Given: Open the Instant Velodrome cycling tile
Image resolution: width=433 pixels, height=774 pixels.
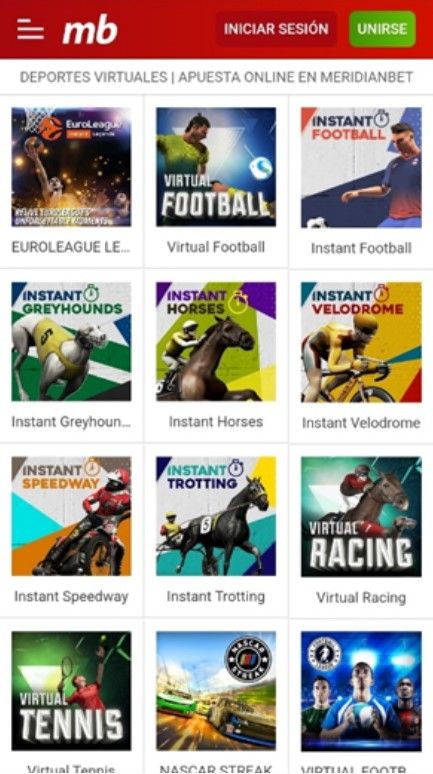Looking at the screenshot, I should pos(361,342).
